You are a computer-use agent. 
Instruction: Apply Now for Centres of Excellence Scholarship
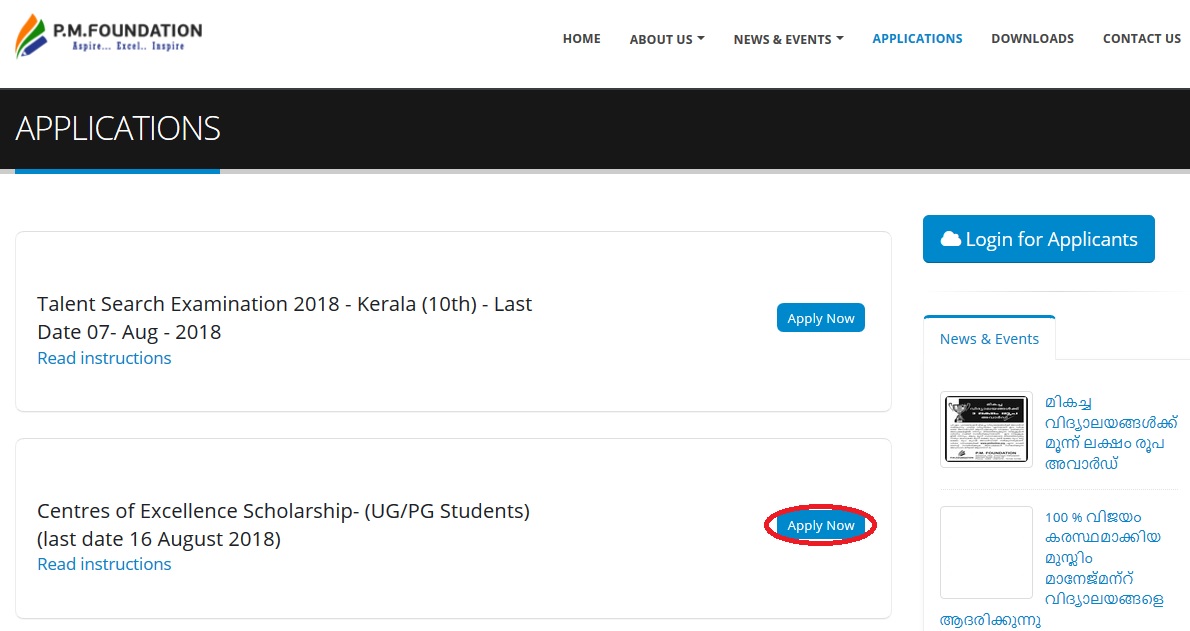tap(820, 525)
